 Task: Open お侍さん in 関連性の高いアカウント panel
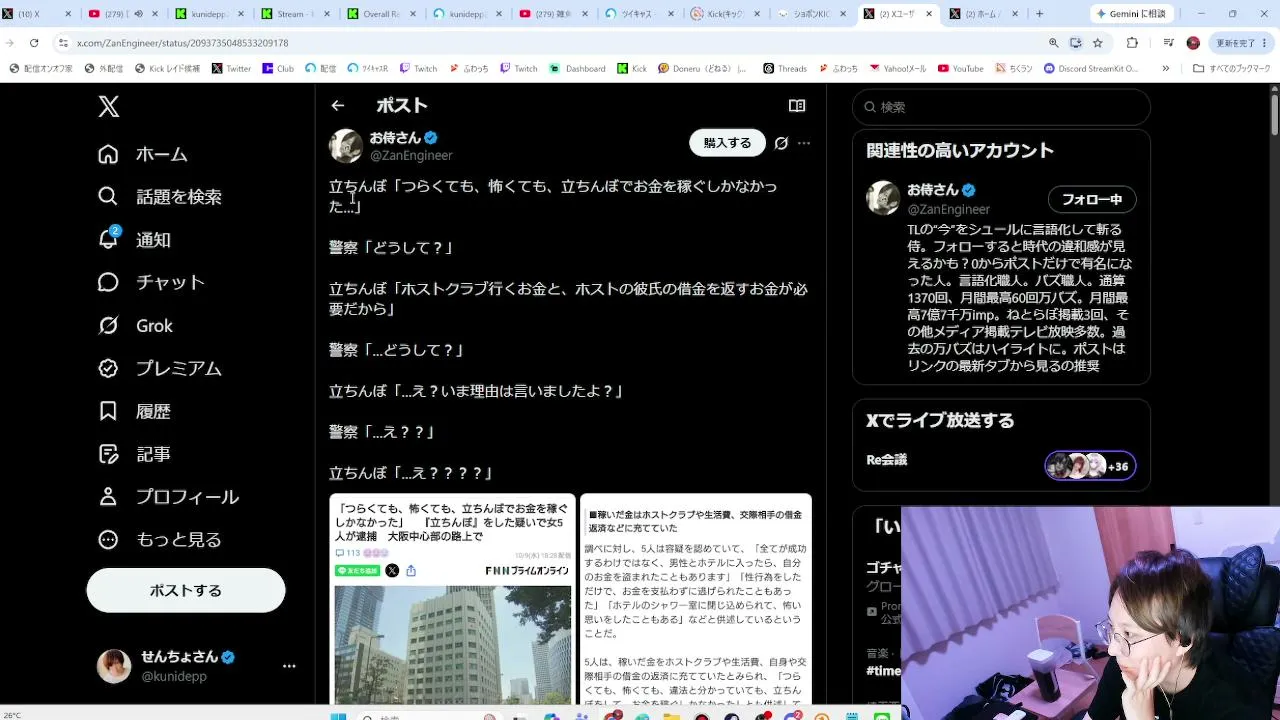coord(934,190)
